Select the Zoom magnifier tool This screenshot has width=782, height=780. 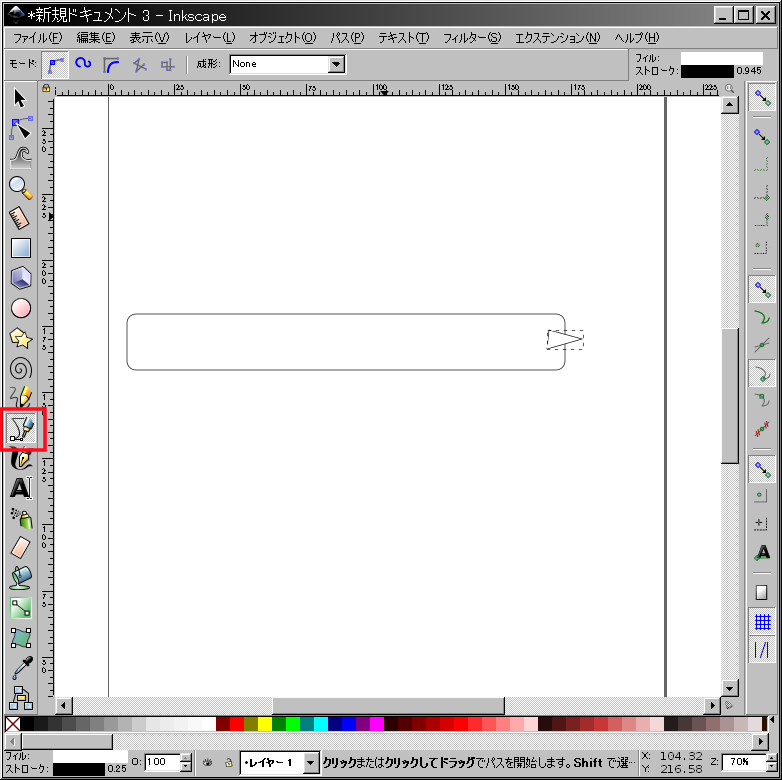[20, 188]
